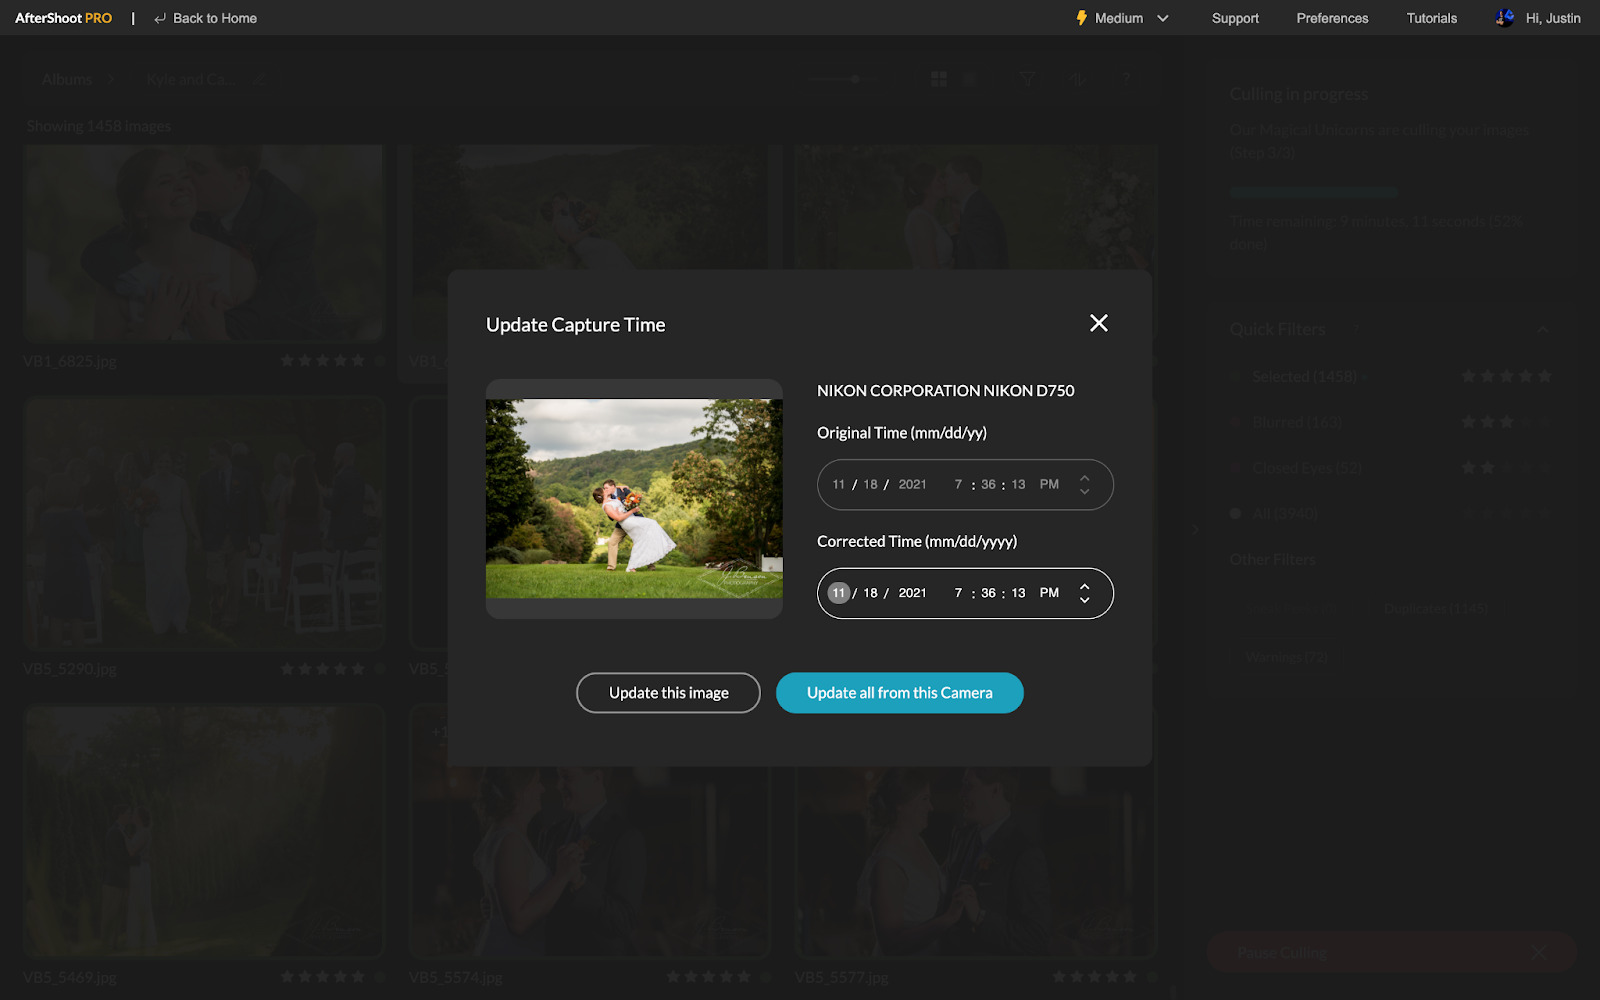Click the sort arrows icon
Viewport: 1600px width, 1000px height.
pos(1077,79)
